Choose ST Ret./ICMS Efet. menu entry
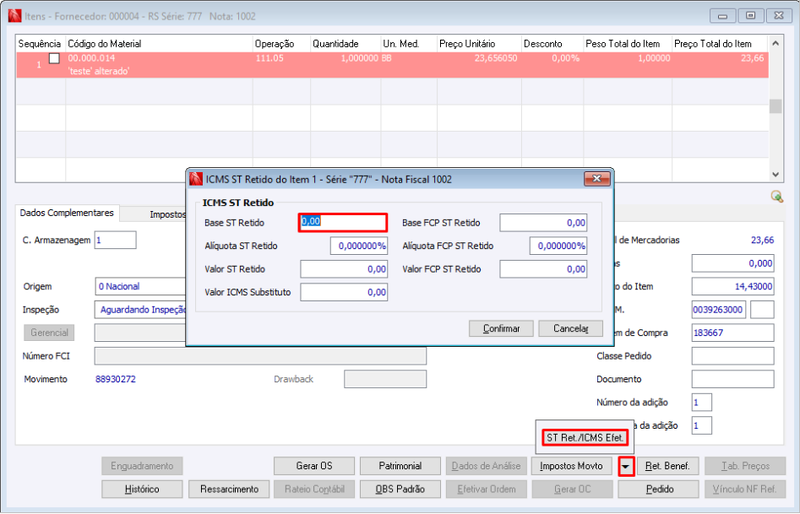 click(585, 437)
